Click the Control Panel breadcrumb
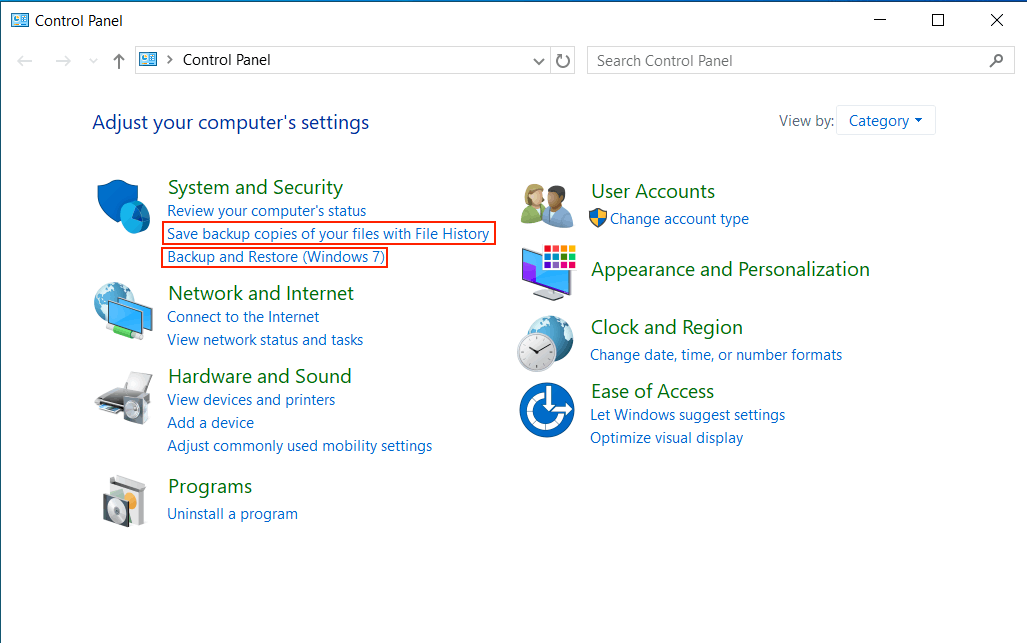Image resolution: width=1027 pixels, height=643 pixels. pyautogui.click(x=227, y=60)
